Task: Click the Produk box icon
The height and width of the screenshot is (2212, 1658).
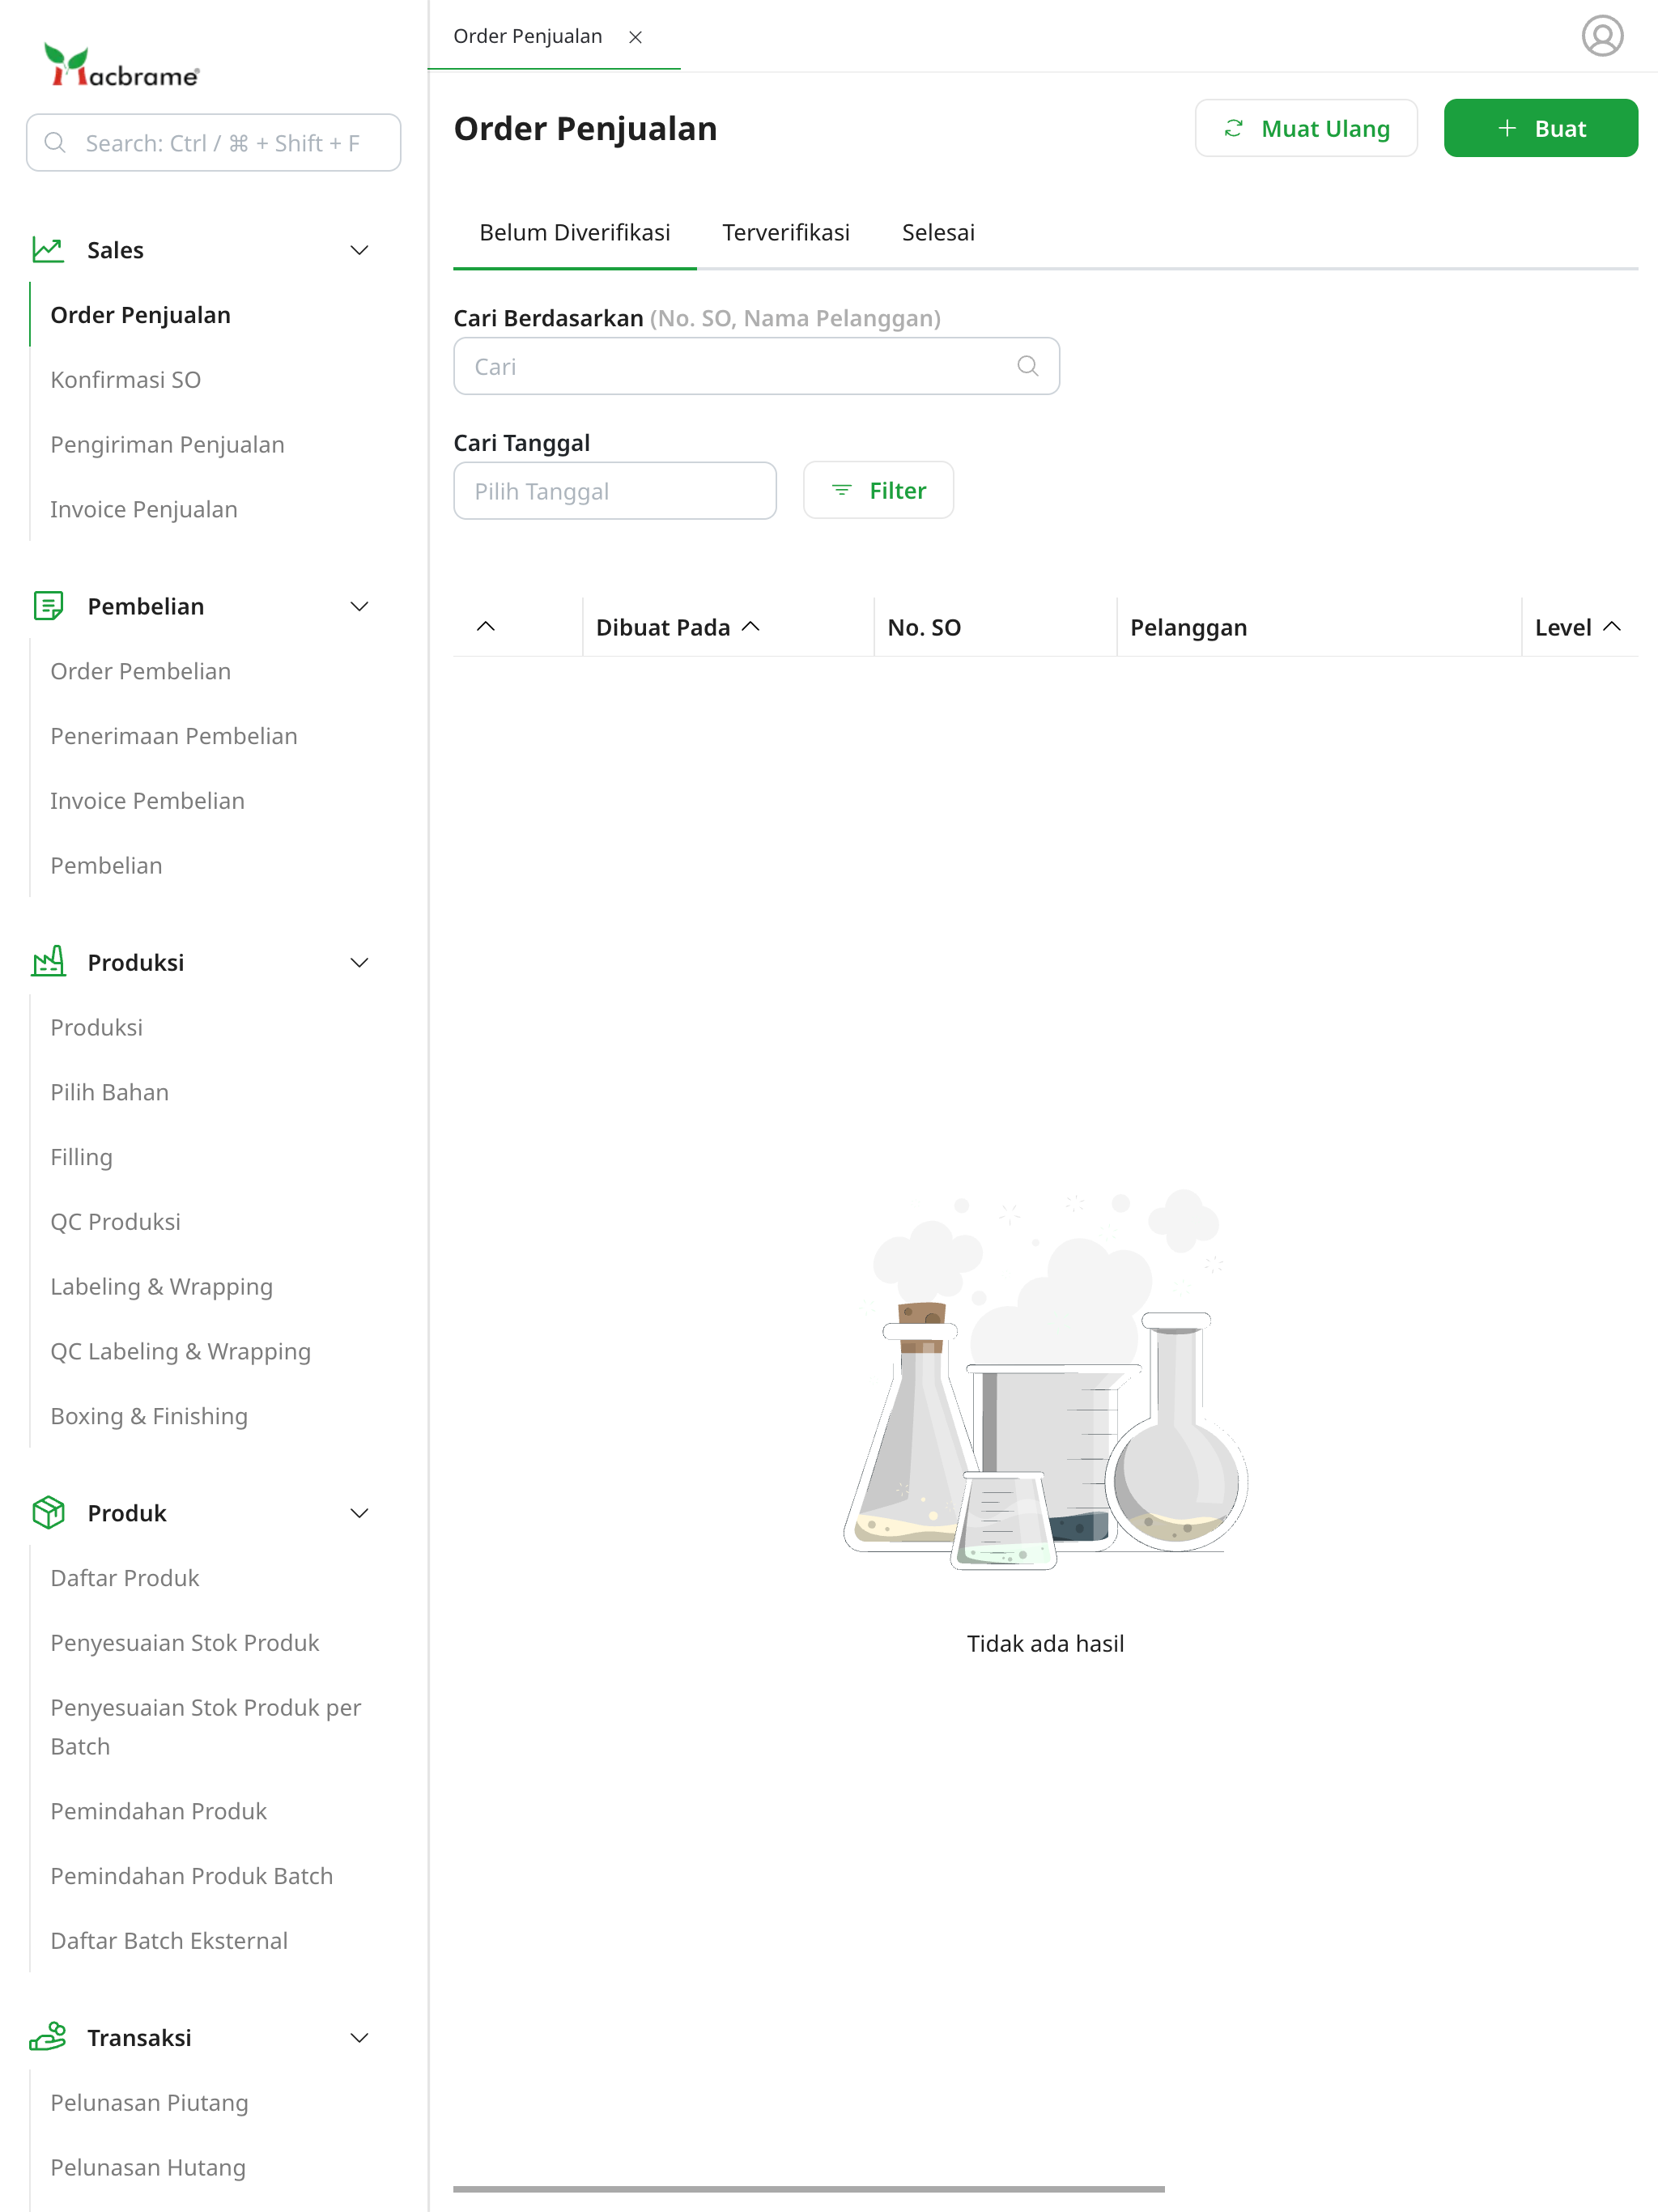Action: (x=48, y=1512)
